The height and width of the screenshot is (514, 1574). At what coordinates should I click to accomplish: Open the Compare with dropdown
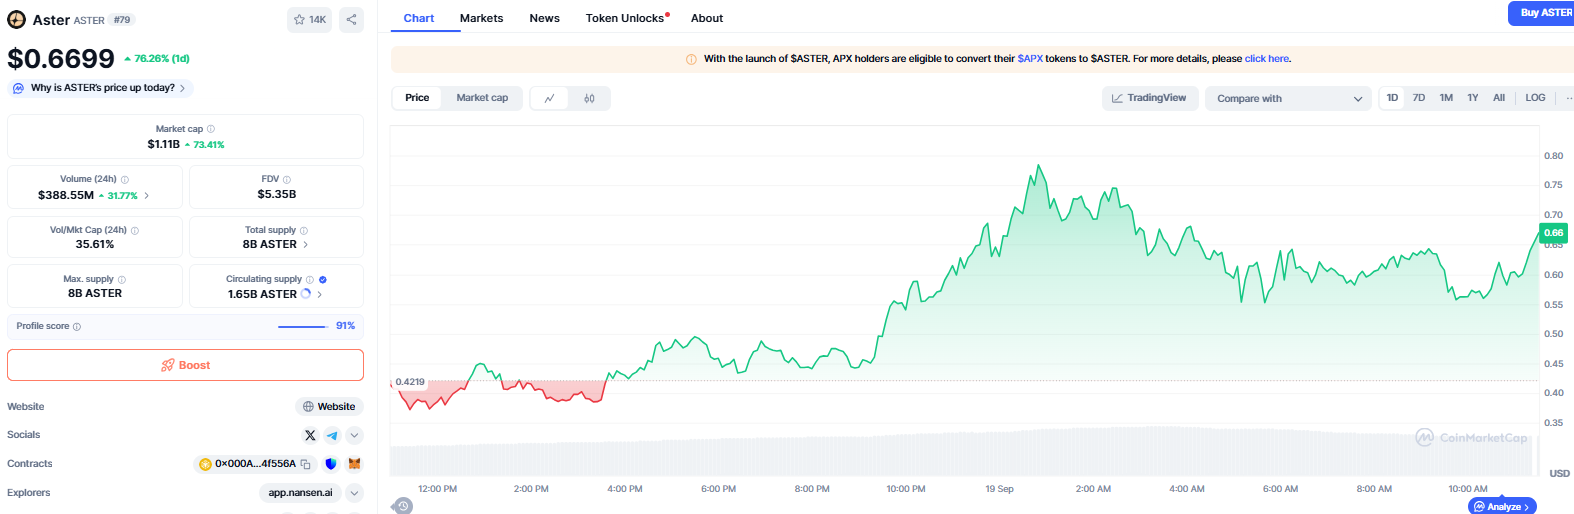(1288, 99)
